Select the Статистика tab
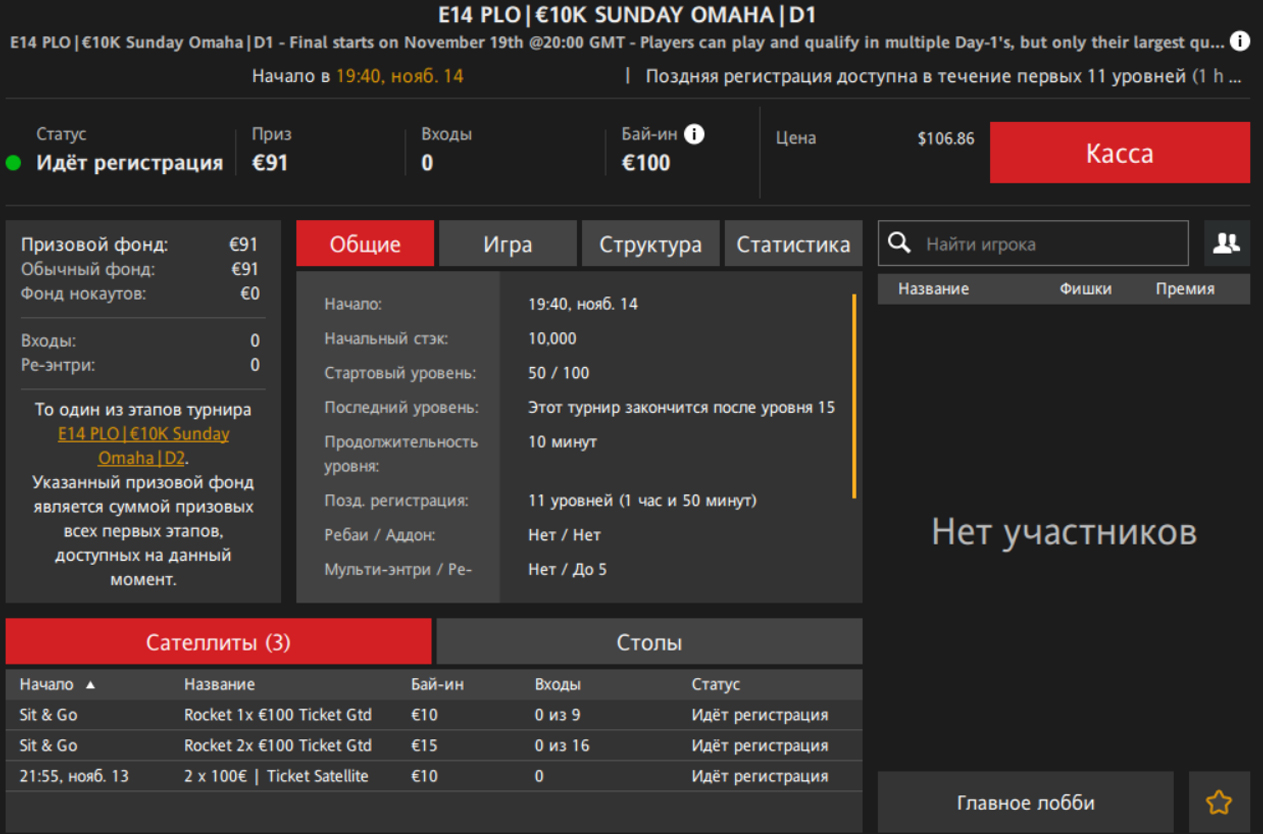This screenshot has height=834, width=1263. click(793, 244)
